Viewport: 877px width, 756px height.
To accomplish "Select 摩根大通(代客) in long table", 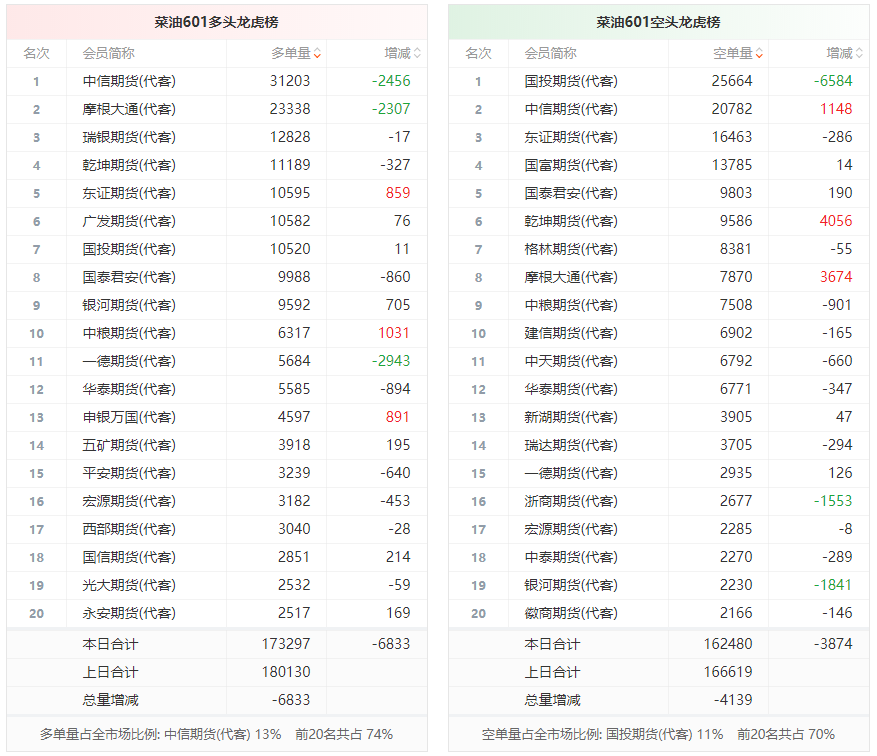I will [x=129, y=109].
